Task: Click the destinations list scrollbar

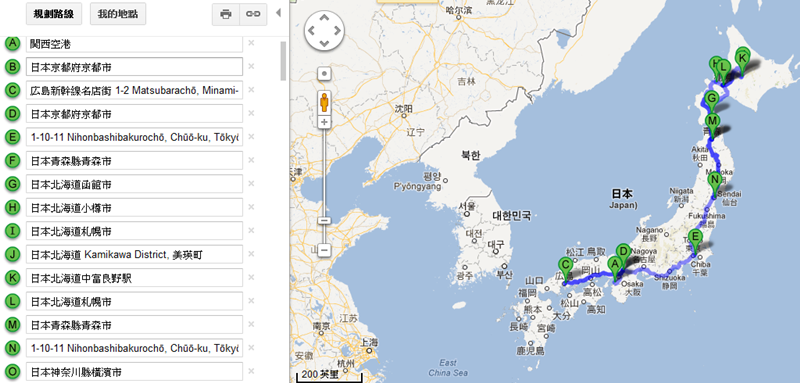Action: point(284,61)
